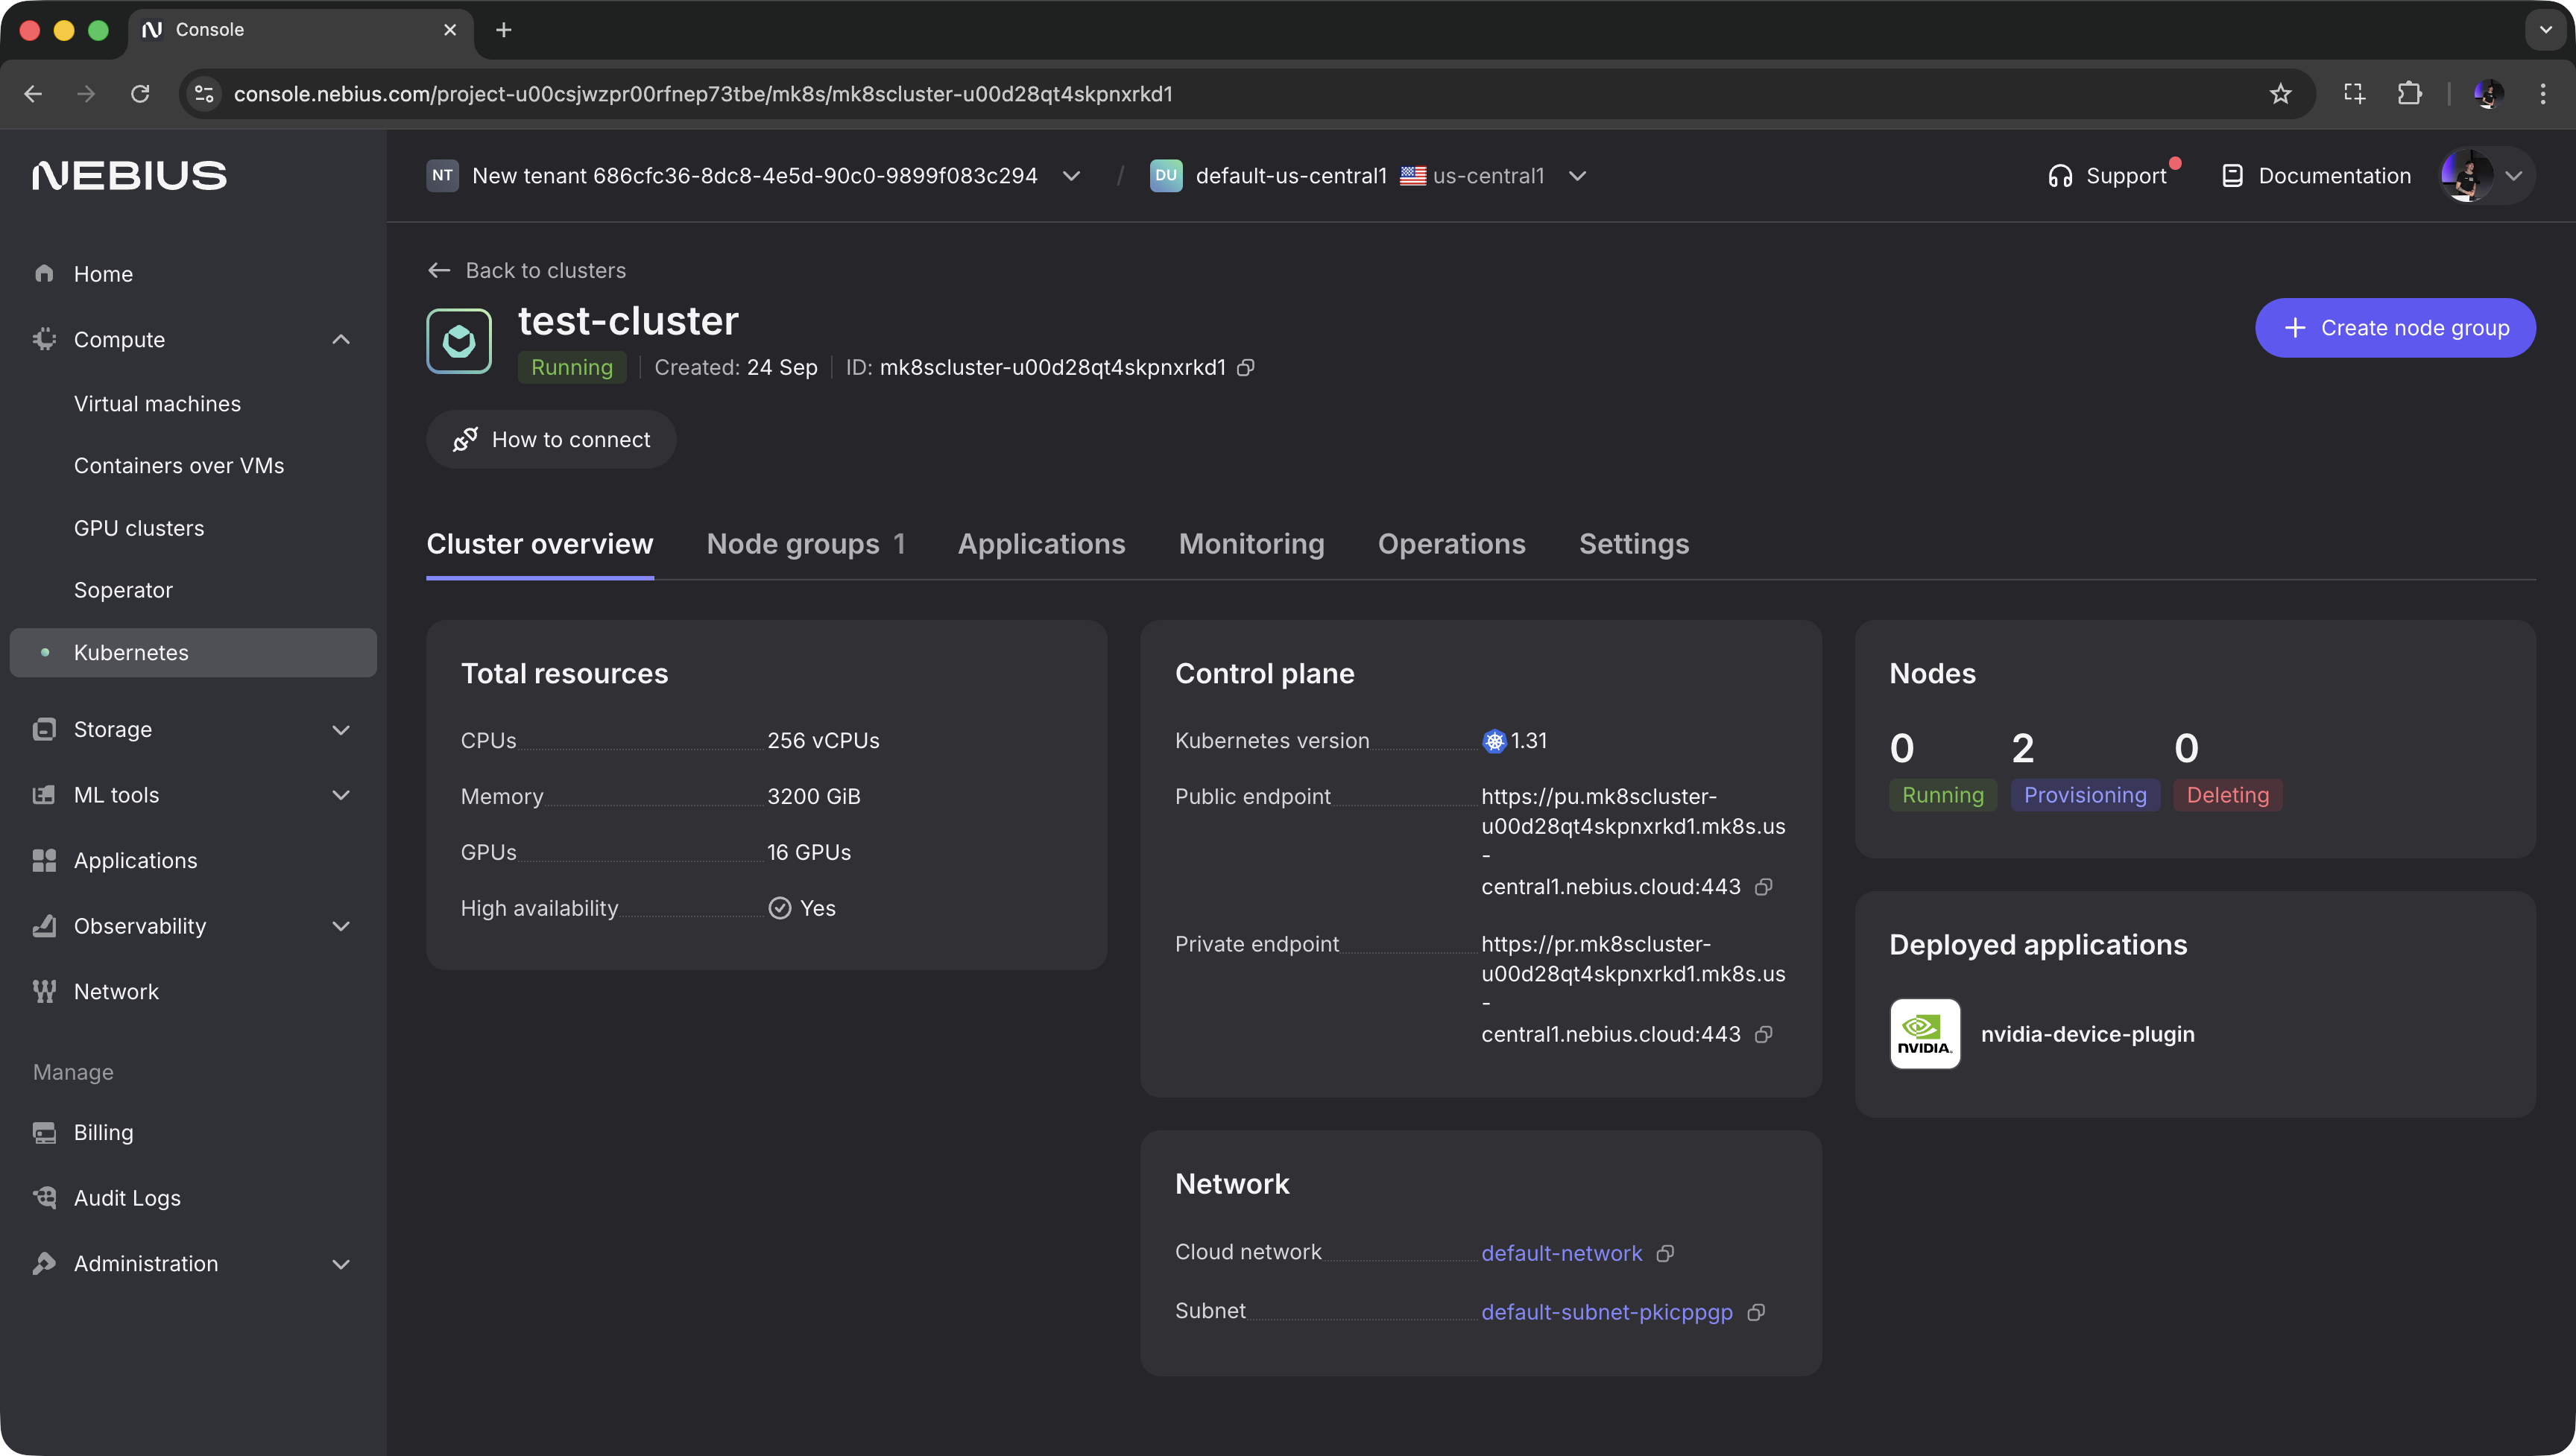Open the default-network link

tap(1561, 1253)
